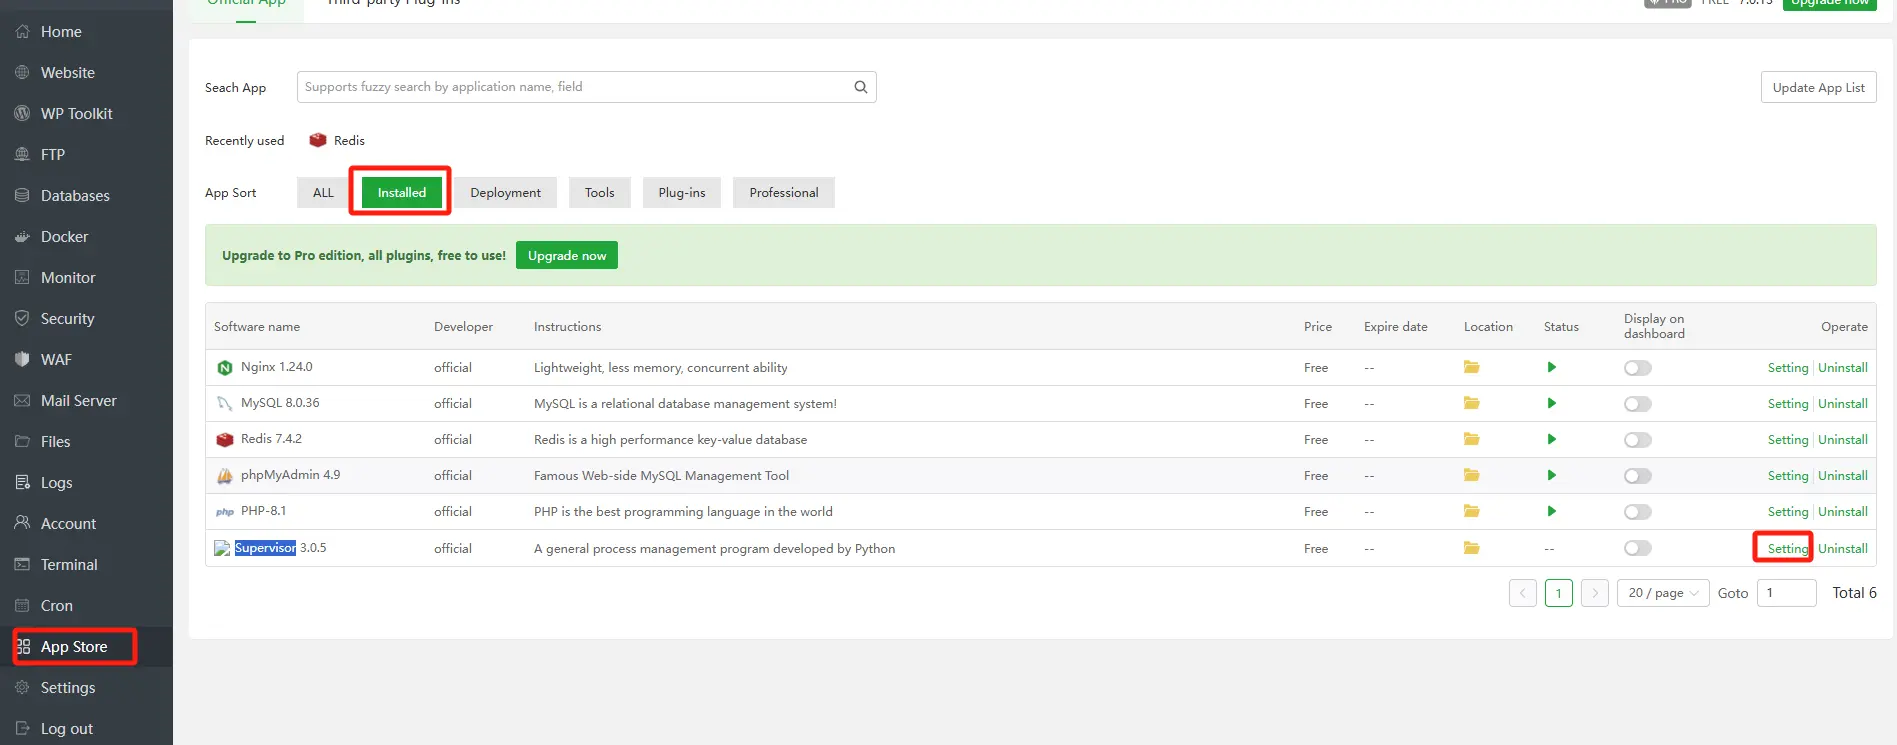1897x745 pixels.
Task: Open the Security shield icon
Action: coord(22,319)
